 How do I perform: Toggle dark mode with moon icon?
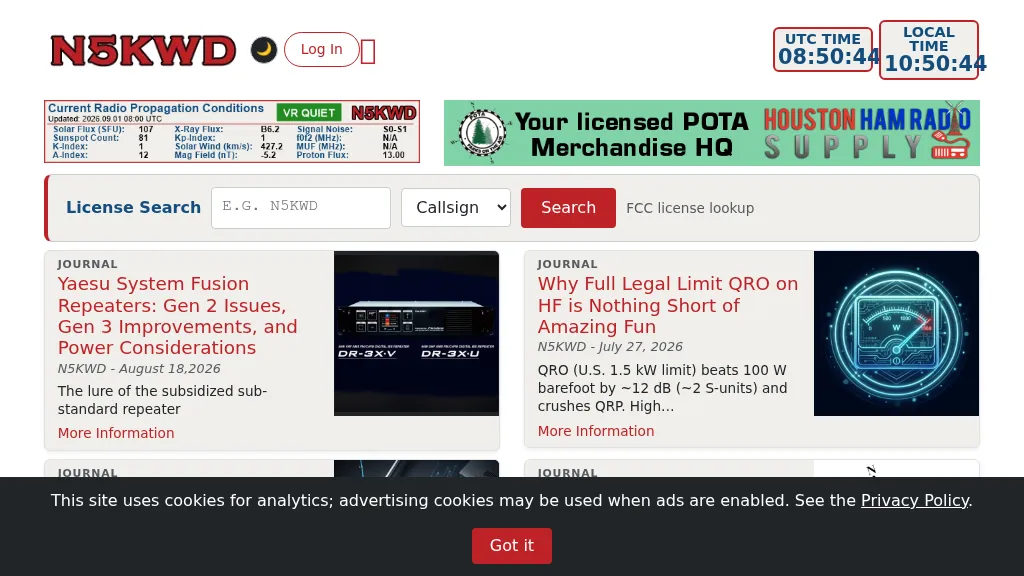pos(264,50)
